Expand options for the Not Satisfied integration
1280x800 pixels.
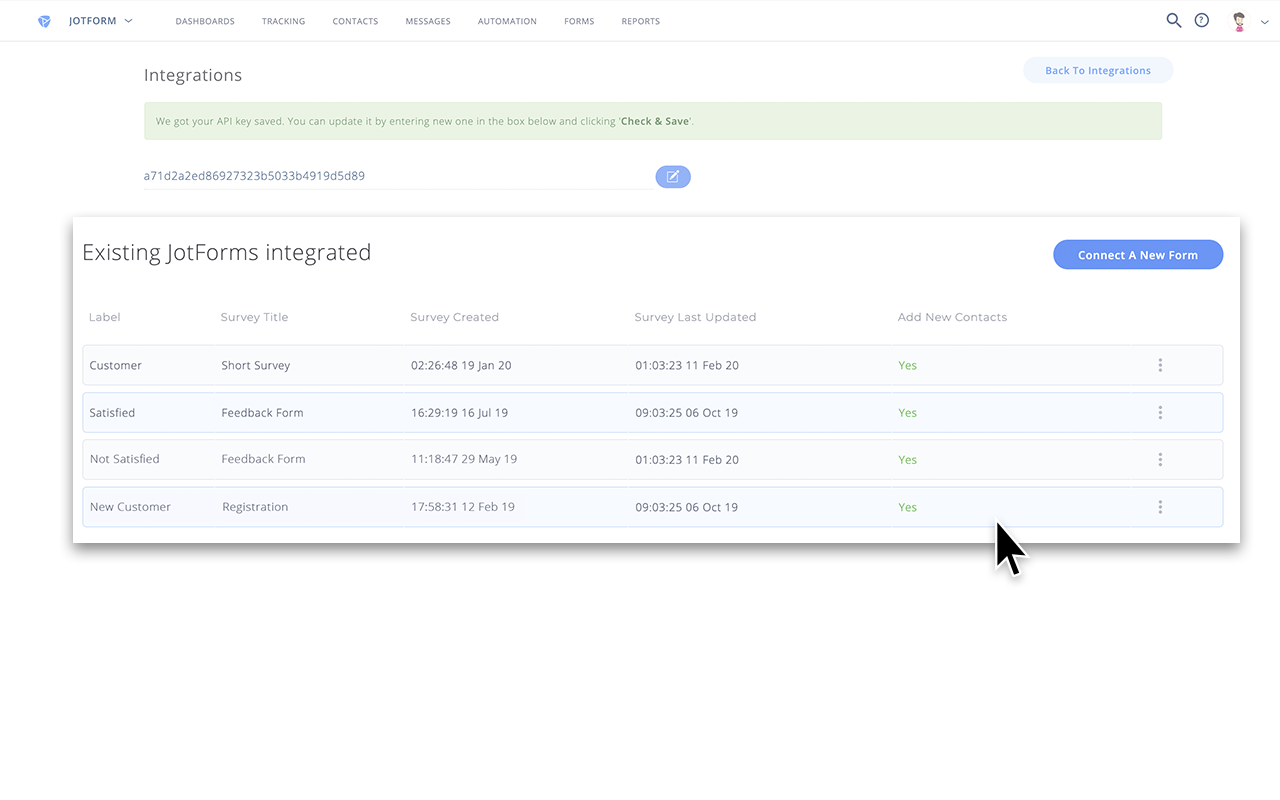1160,459
